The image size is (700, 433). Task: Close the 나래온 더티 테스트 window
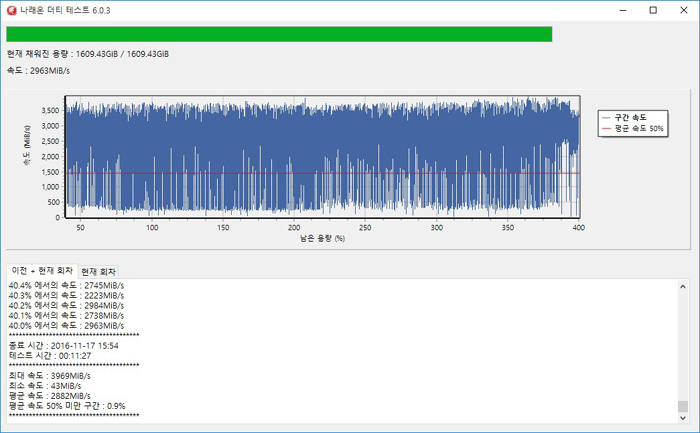(683, 10)
